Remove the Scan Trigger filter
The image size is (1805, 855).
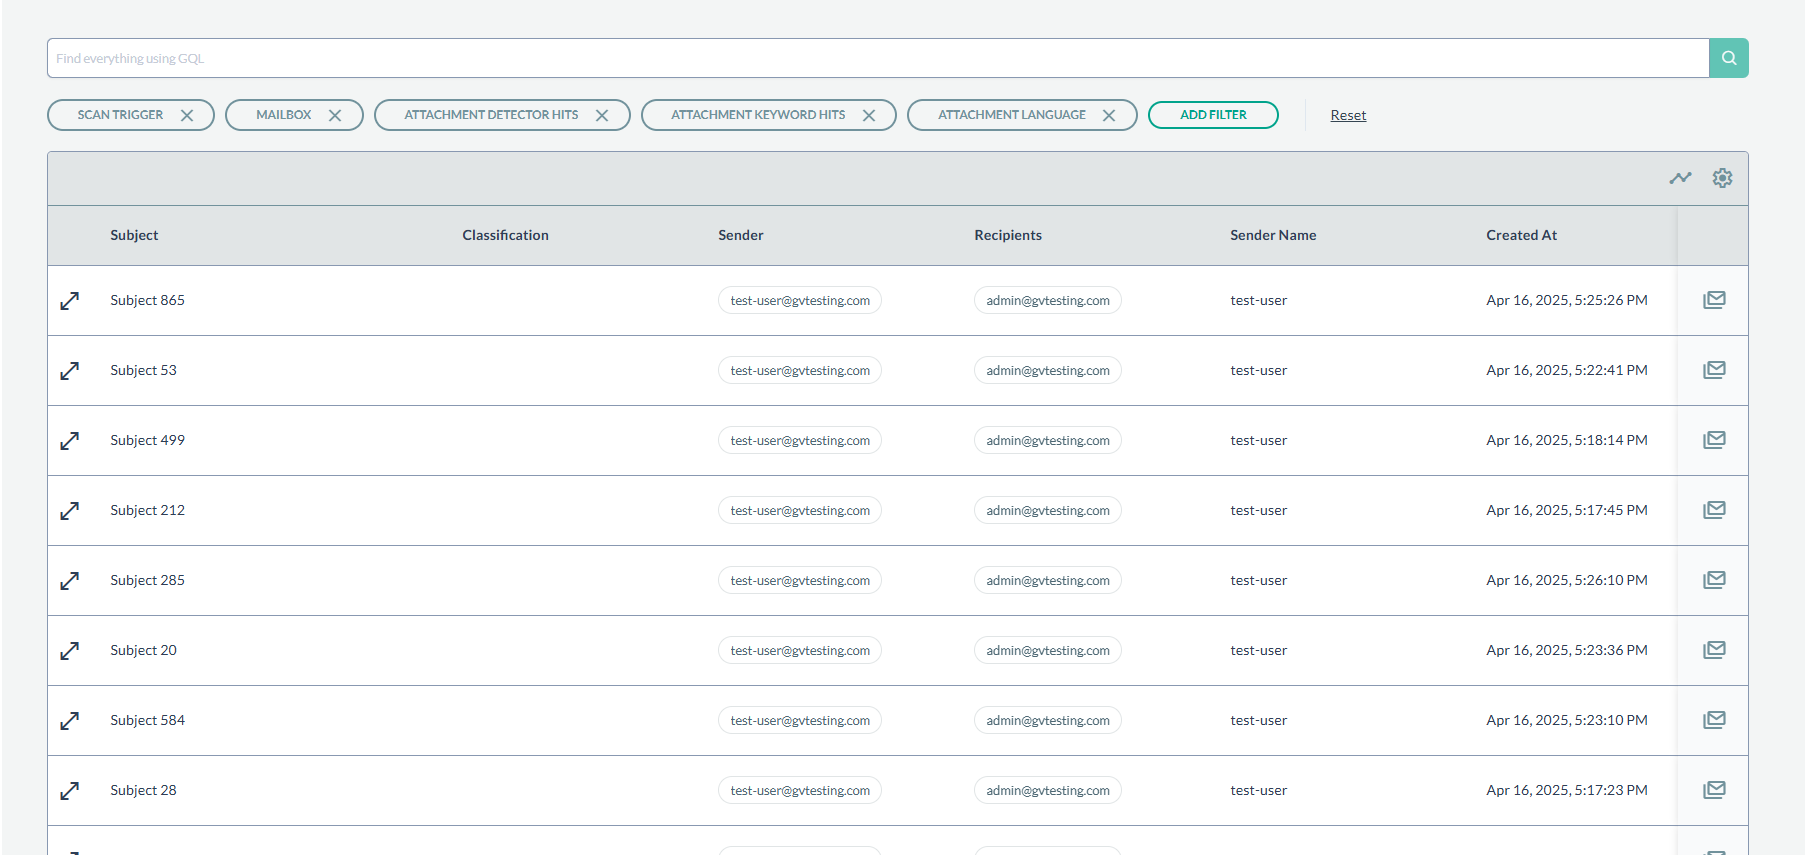(187, 115)
